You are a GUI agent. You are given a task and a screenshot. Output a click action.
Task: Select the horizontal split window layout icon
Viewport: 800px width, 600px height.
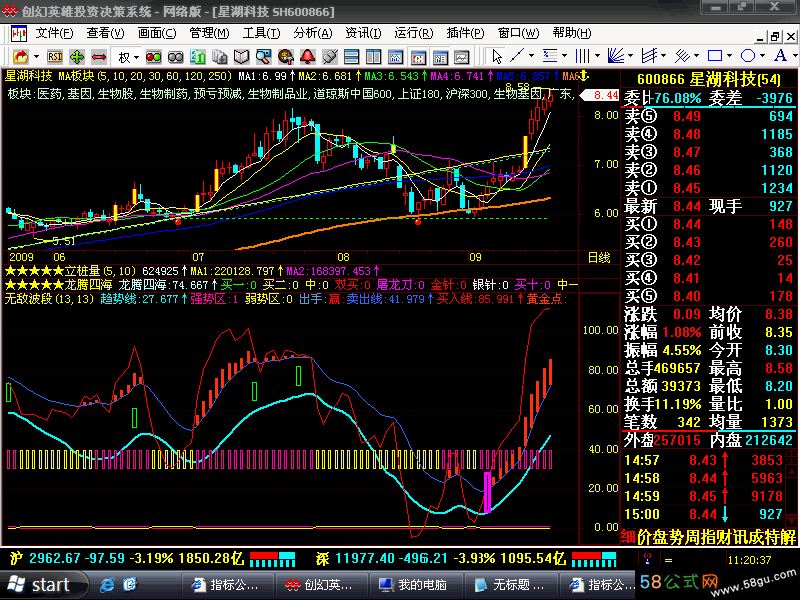pyautogui.click(x=352, y=56)
